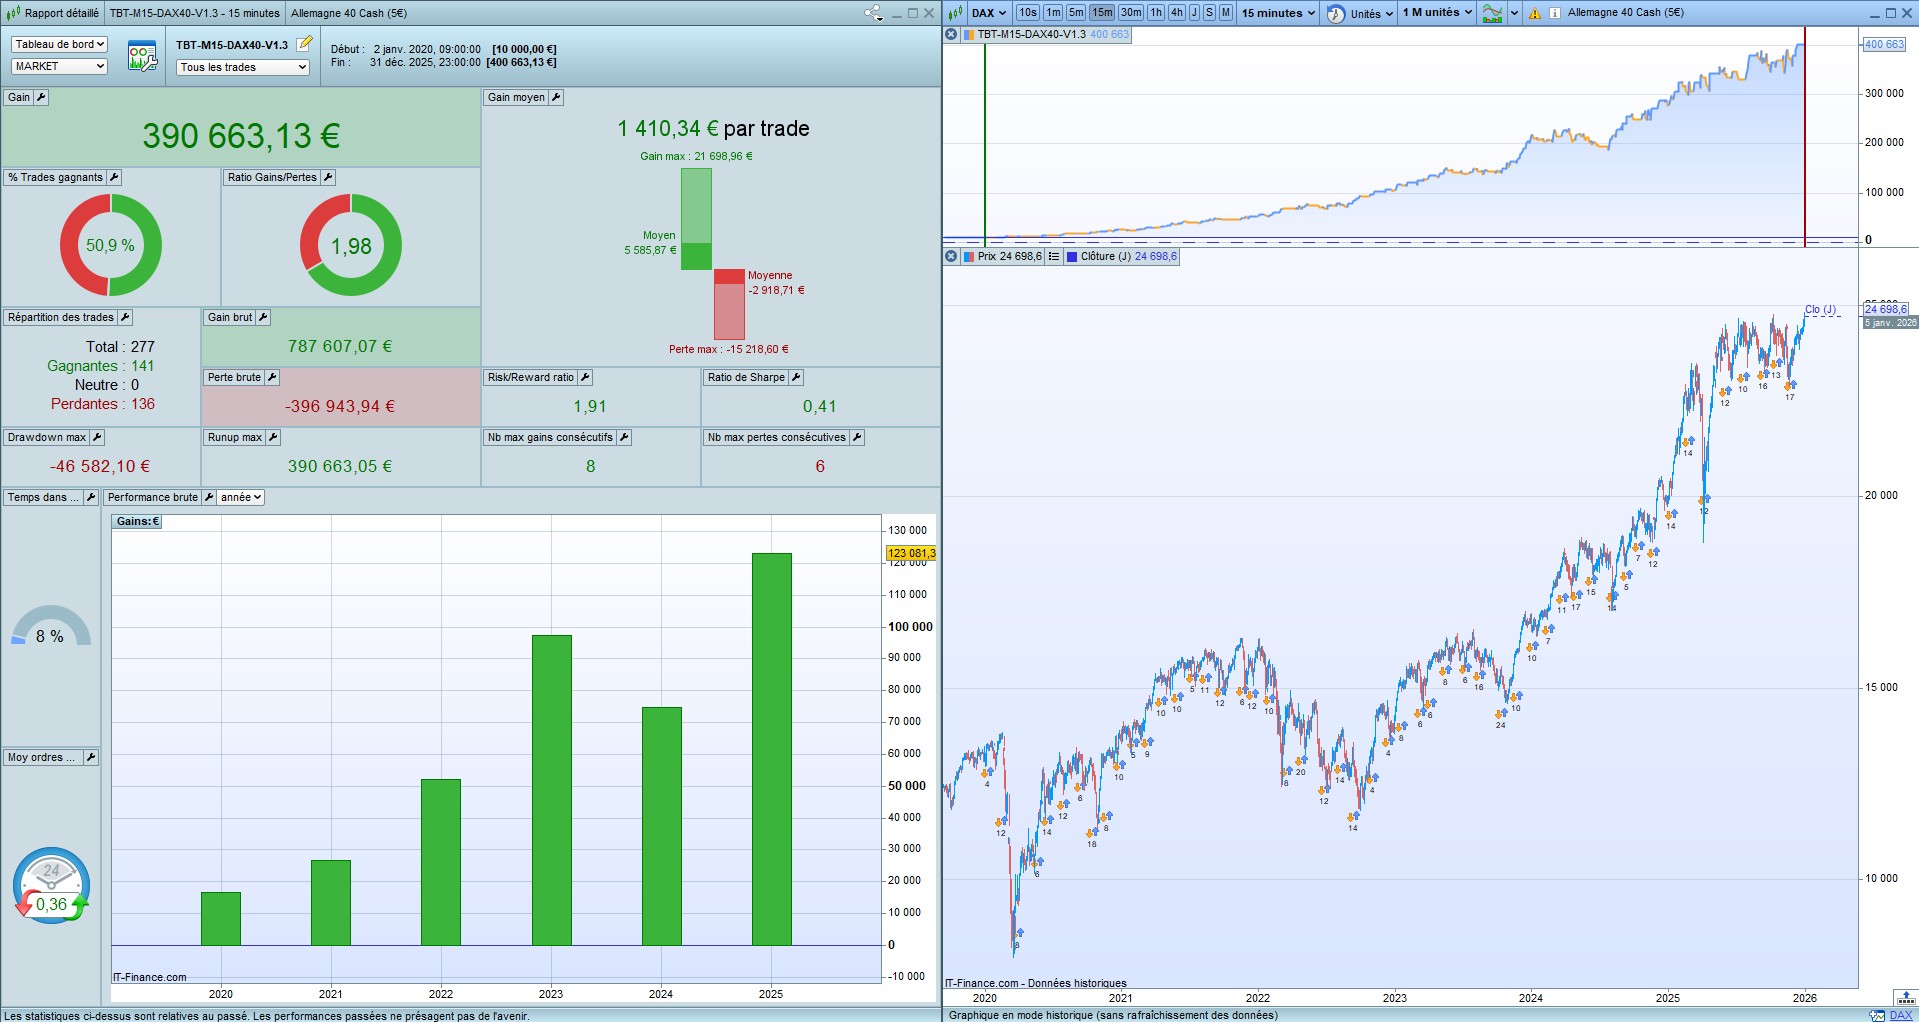Open the share icon menu in report window
The height and width of the screenshot is (1022, 1919).
pyautogui.click(x=872, y=13)
